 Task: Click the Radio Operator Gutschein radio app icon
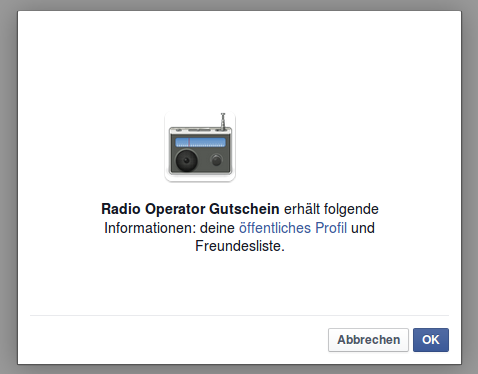tap(200, 147)
